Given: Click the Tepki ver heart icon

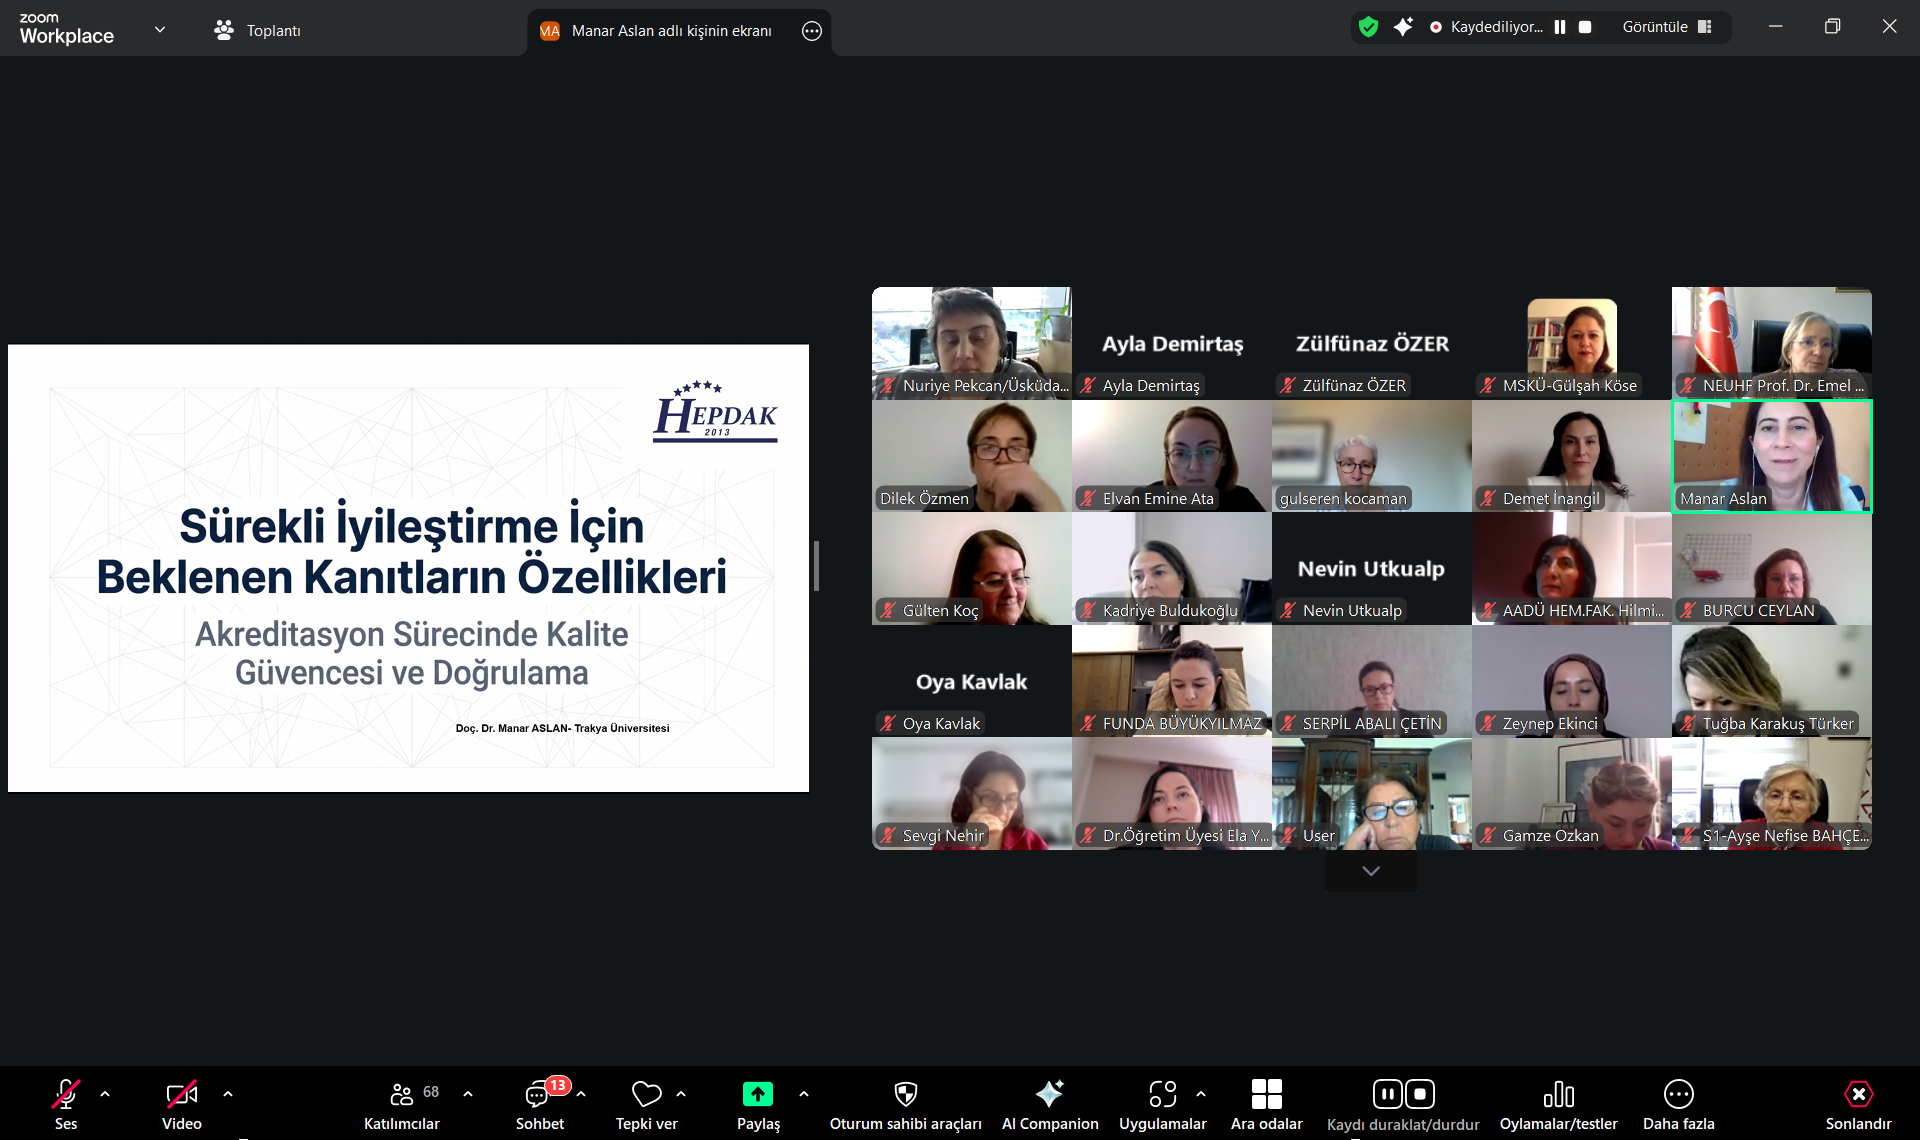Looking at the screenshot, I should coord(646,1094).
